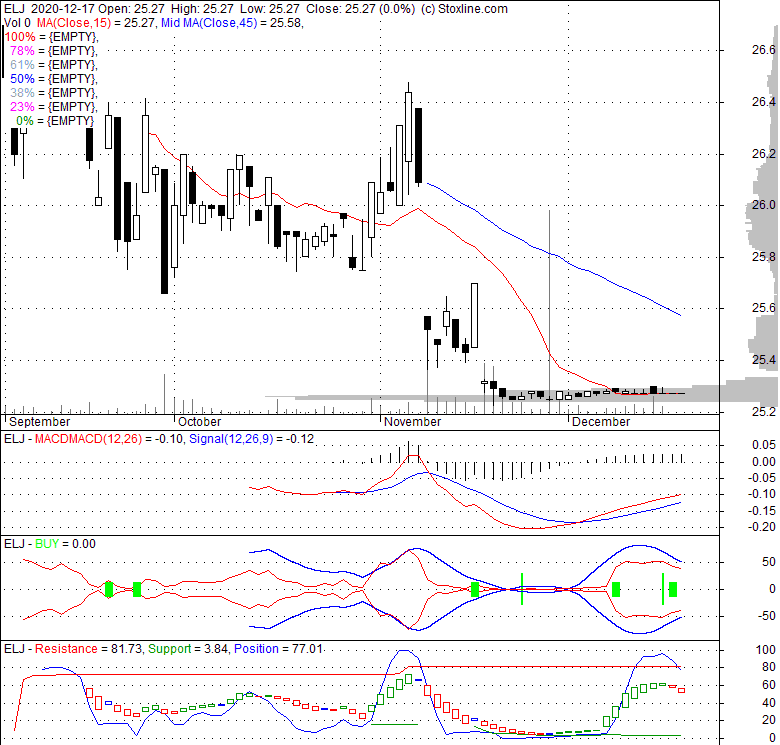
Task: Click the September axis label
Action: coord(40,422)
